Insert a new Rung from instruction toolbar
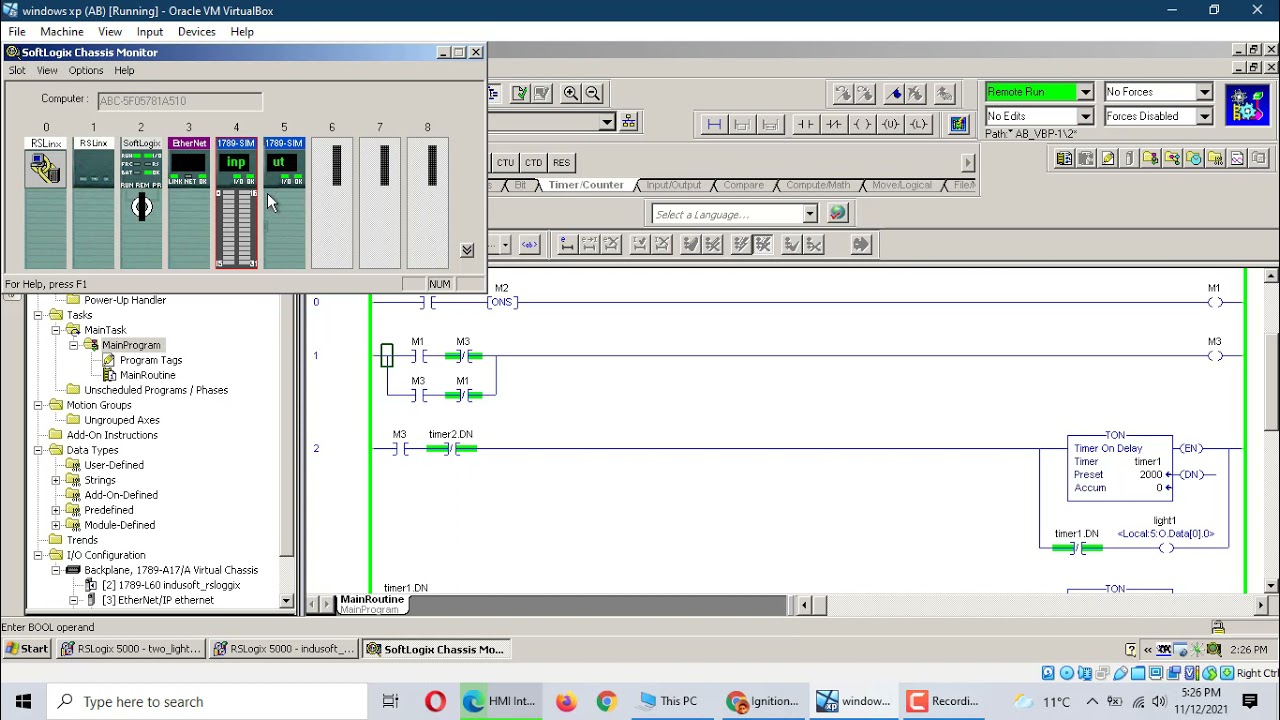The width and height of the screenshot is (1280, 720). [714, 124]
